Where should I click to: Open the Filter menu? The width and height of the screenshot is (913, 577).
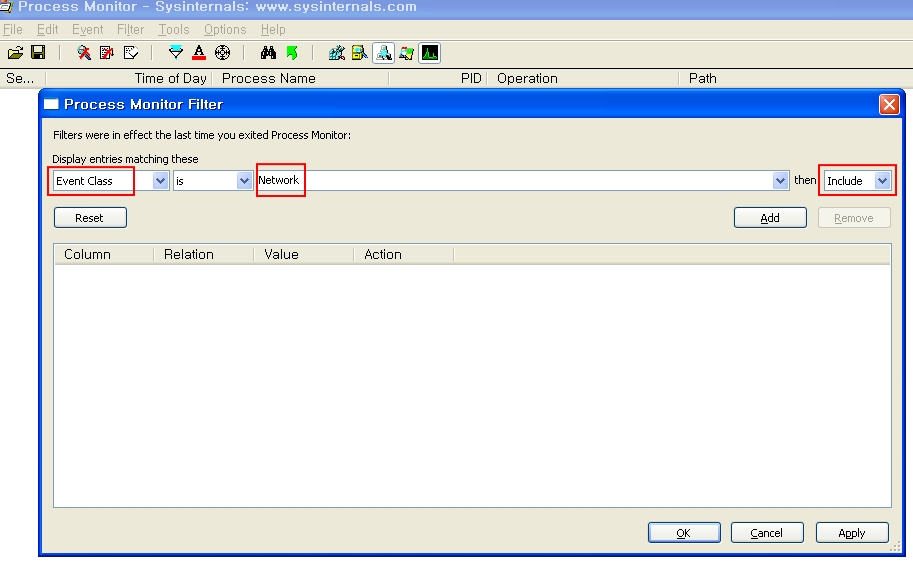click(x=130, y=29)
